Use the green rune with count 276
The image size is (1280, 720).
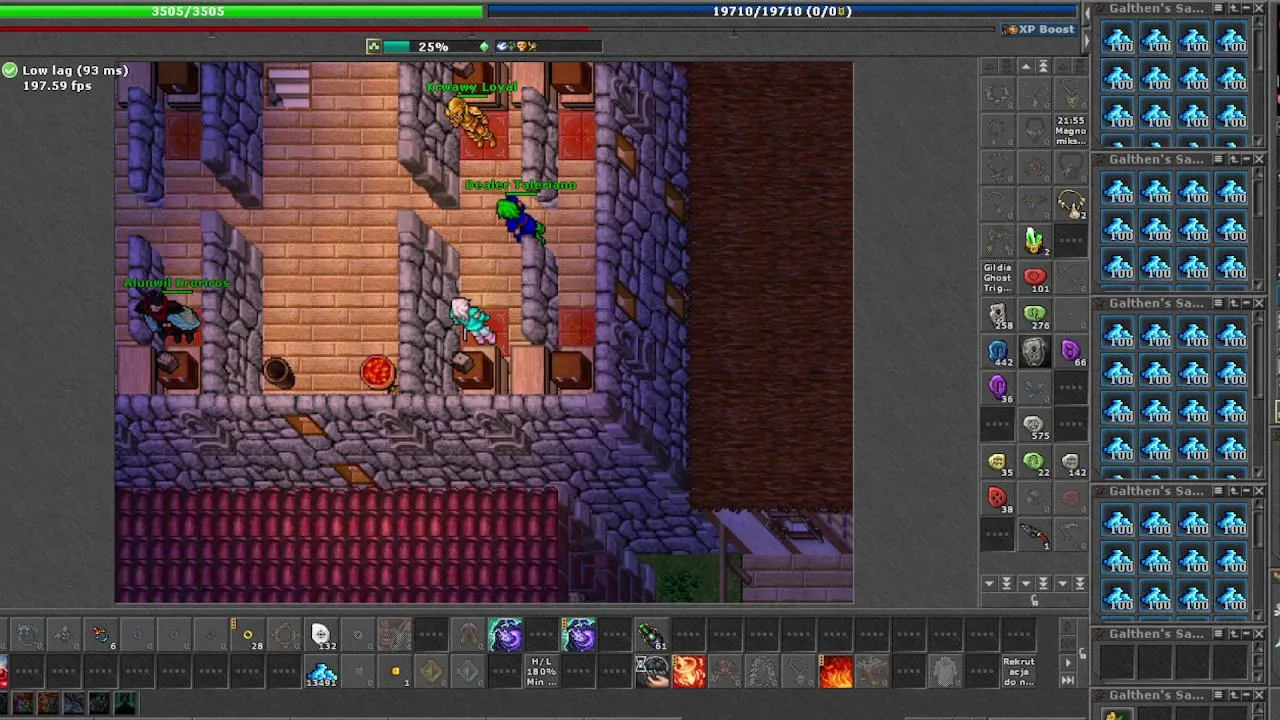(x=1034, y=314)
